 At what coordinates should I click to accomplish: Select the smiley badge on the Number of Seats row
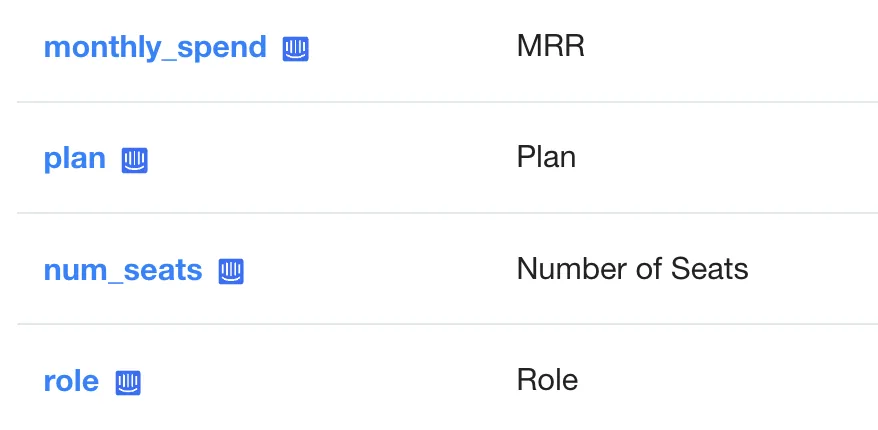[231, 272]
